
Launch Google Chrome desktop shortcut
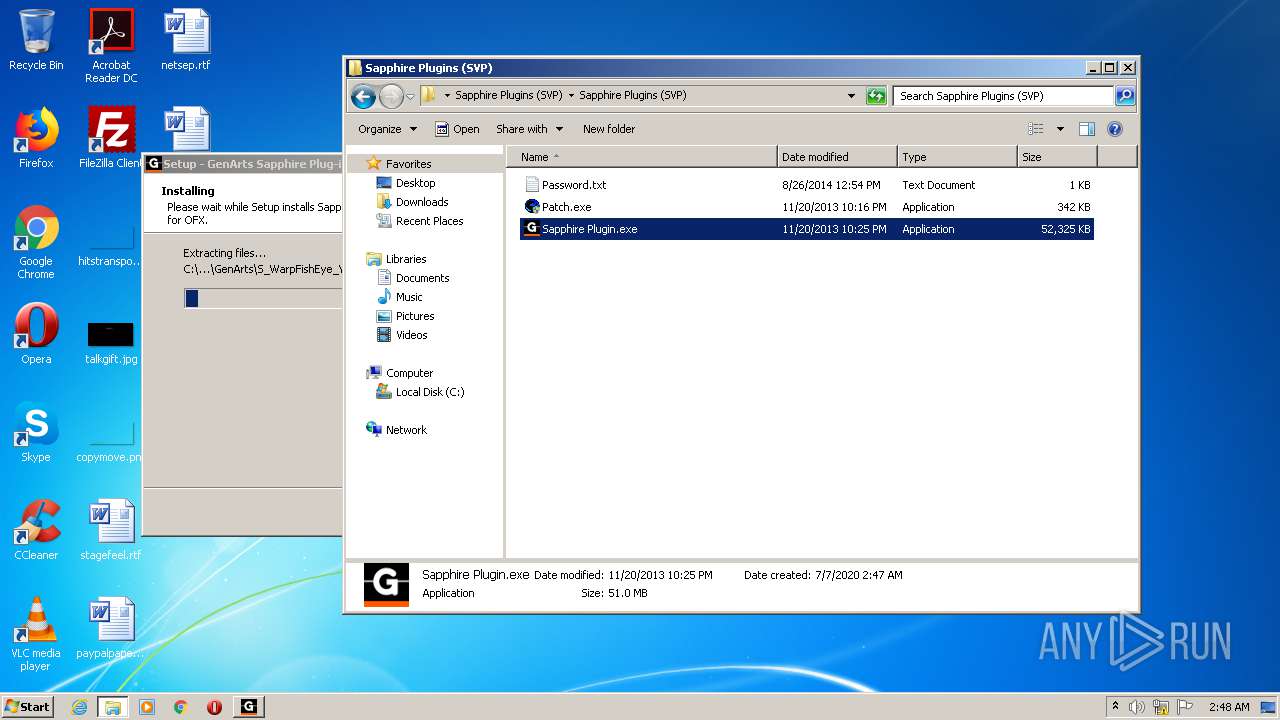(x=36, y=242)
